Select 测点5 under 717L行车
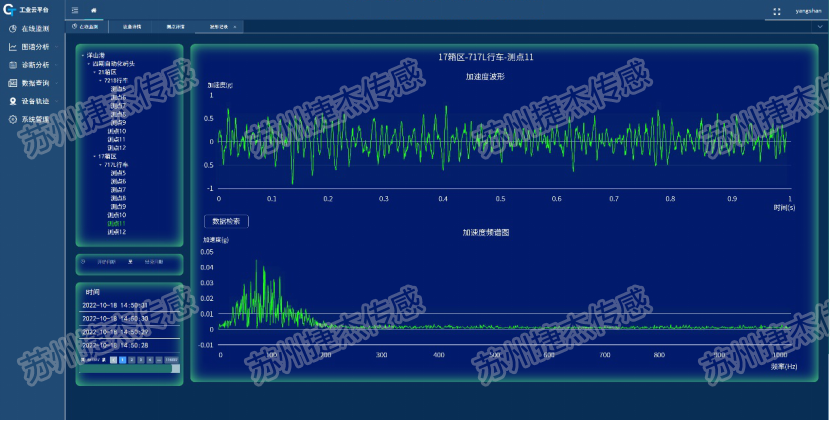 click(118, 173)
